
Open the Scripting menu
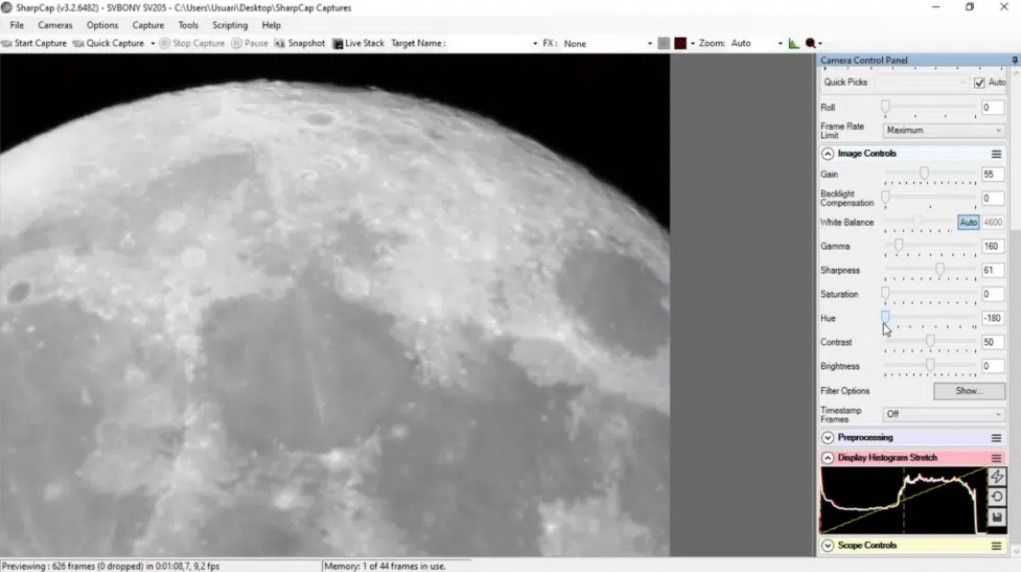coord(230,25)
